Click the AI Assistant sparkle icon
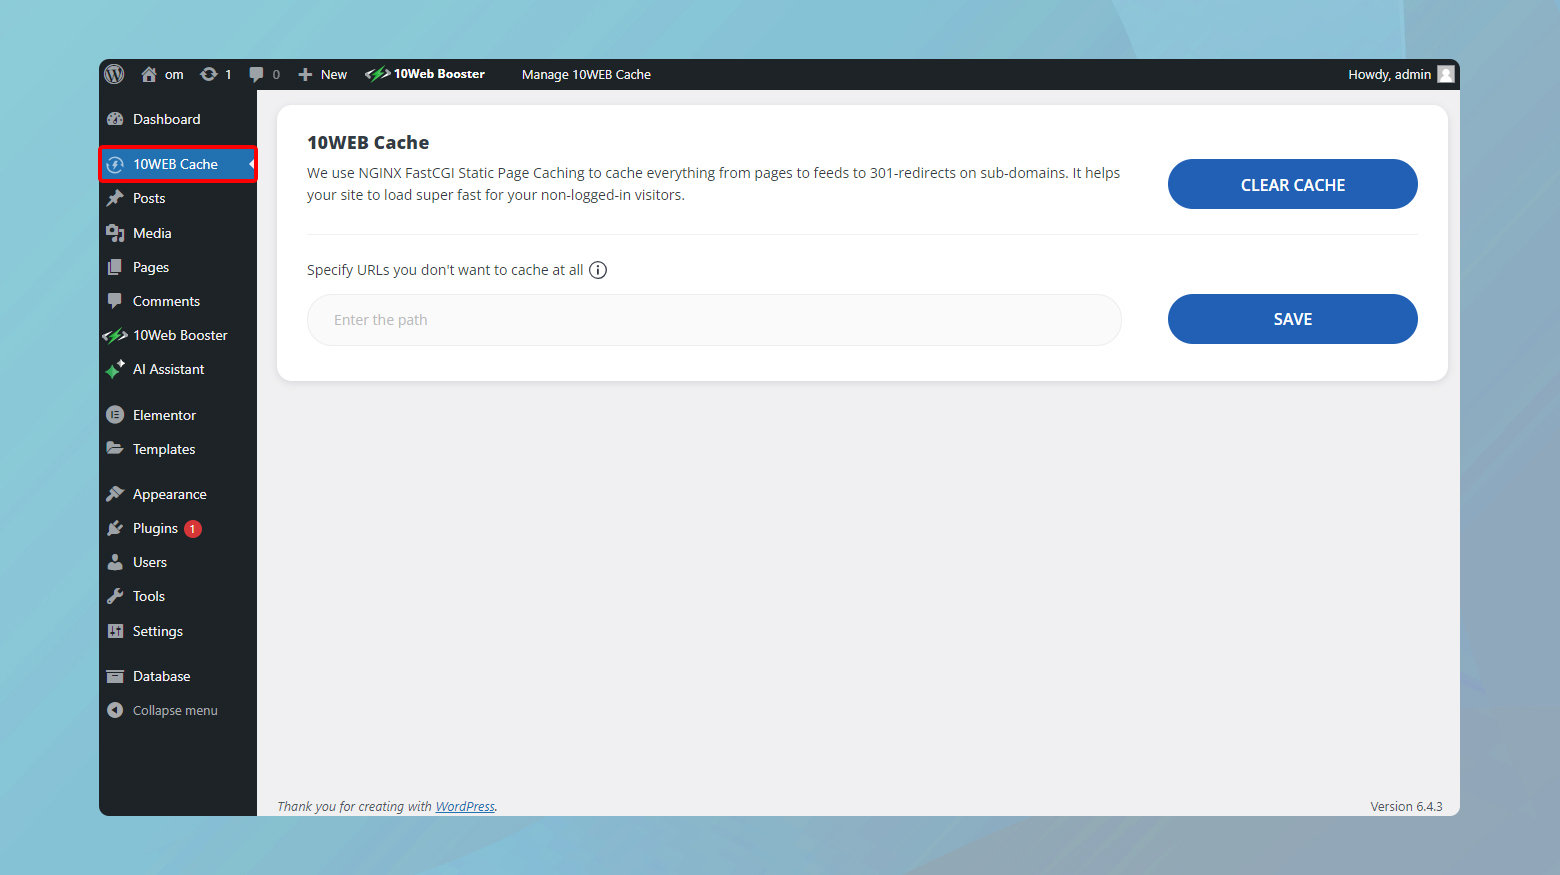This screenshot has height=875, width=1560. 115,369
